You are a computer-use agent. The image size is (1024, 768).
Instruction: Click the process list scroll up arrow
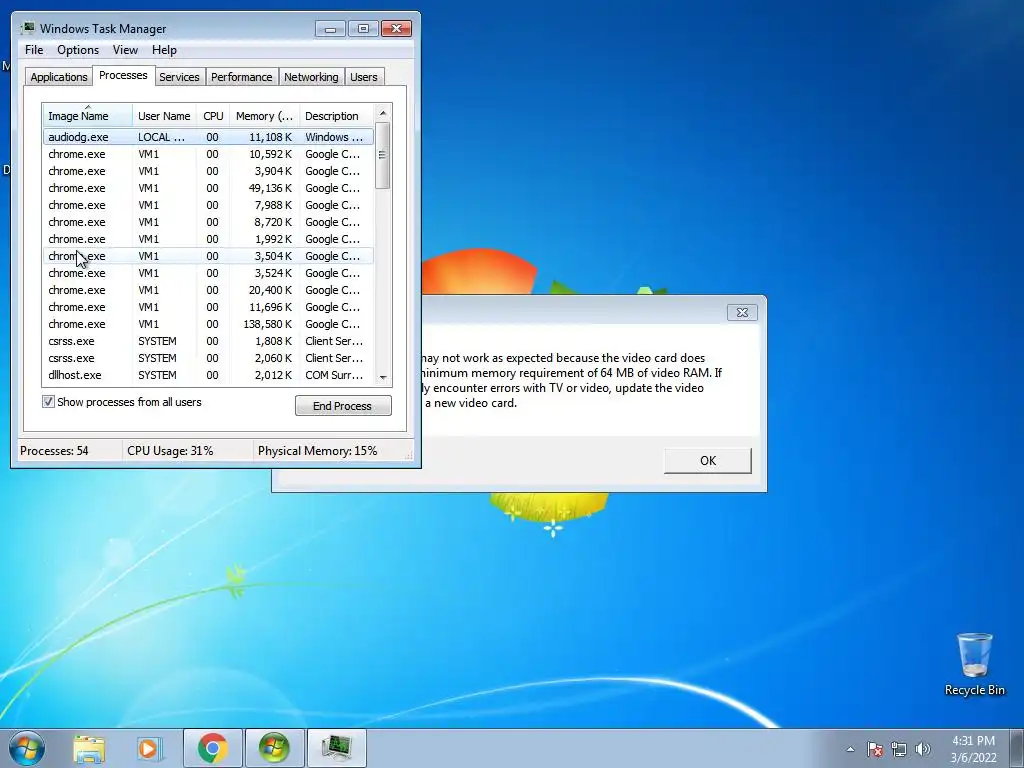pyautogui.click(x=383, y=113)
